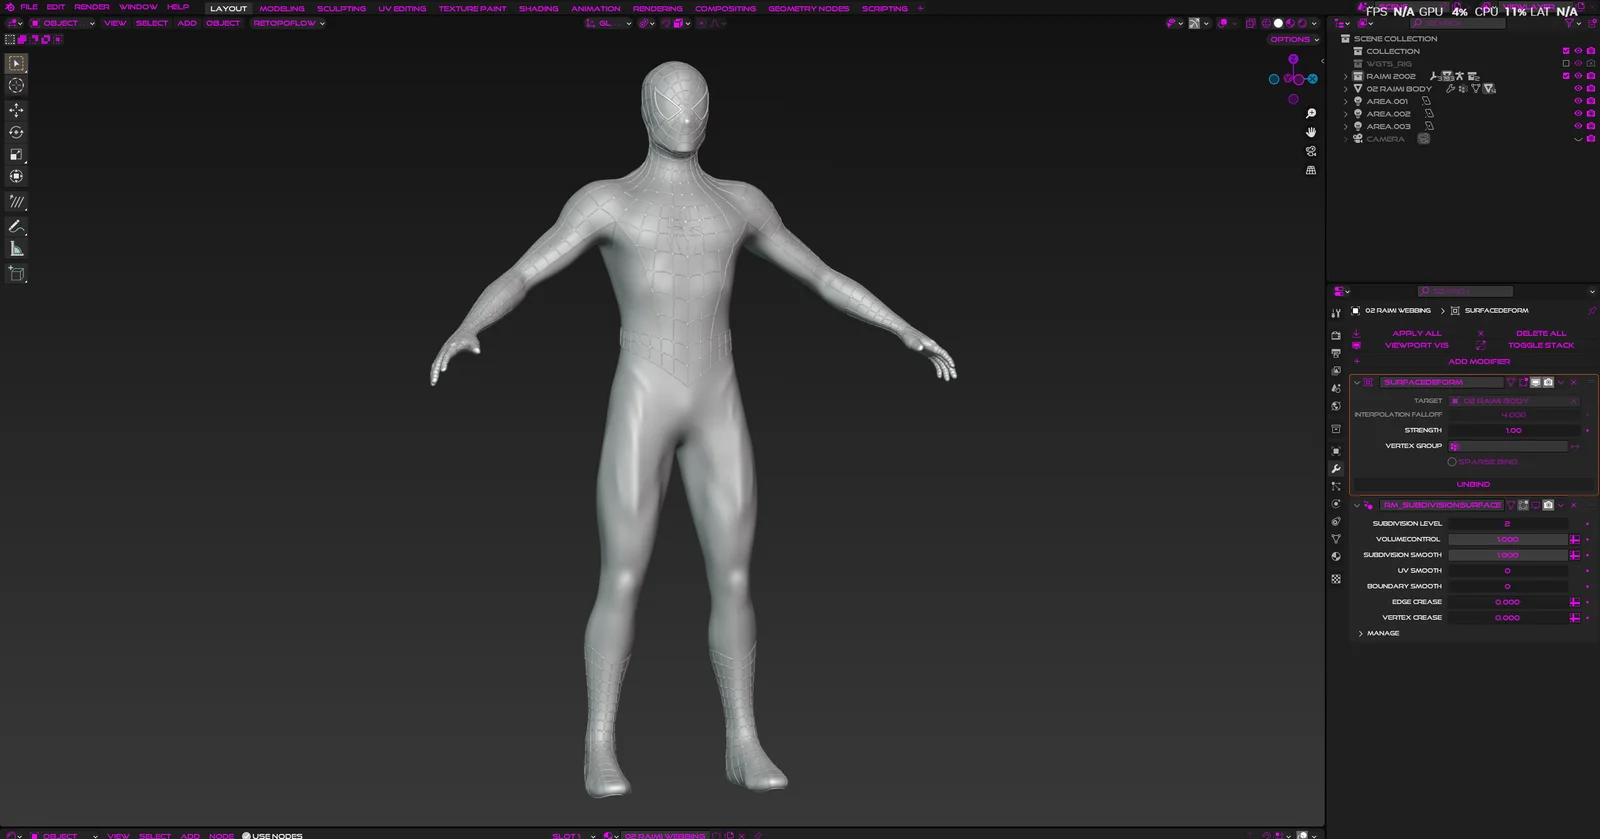This screenshot has width=1600, height=839.
Task: Select the Move tool in the toolbar
Action: (16, 110)
